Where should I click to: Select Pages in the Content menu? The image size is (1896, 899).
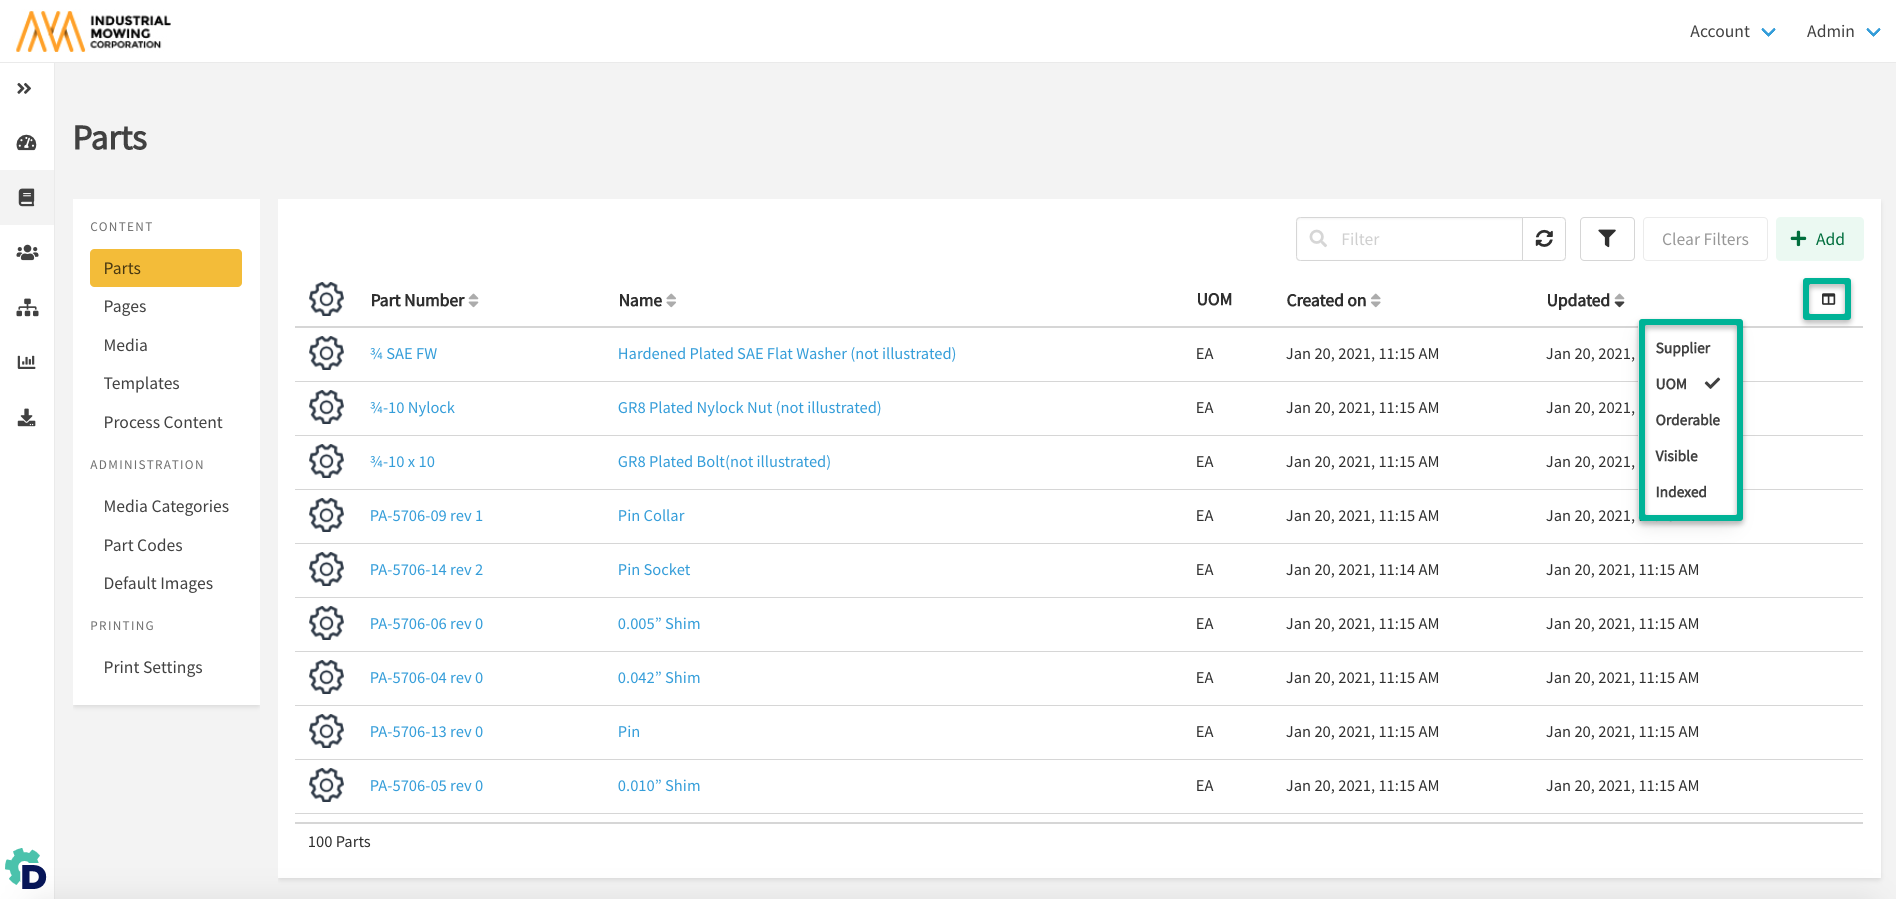click(x=125, y=307)
